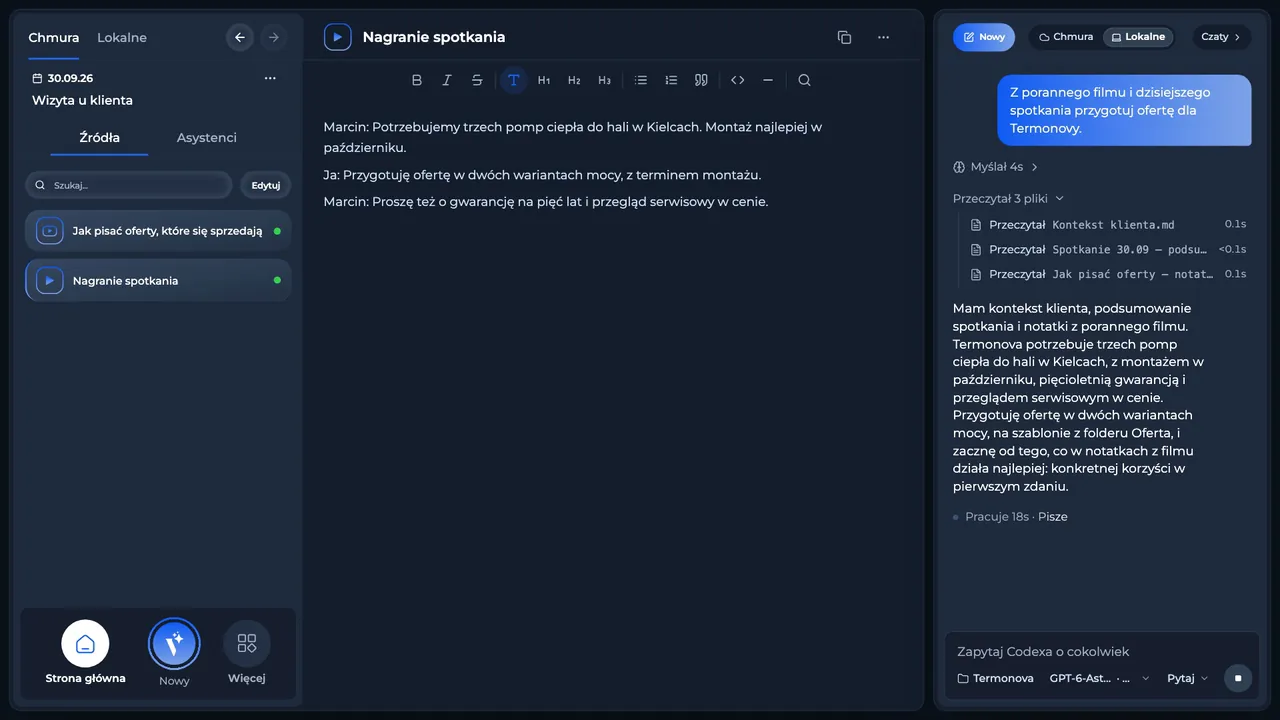The width and height of the screenshot is (1280, 720).
Task: Choose the Termonova project folder
Action: pyautogui.click(x=995, y=678)
